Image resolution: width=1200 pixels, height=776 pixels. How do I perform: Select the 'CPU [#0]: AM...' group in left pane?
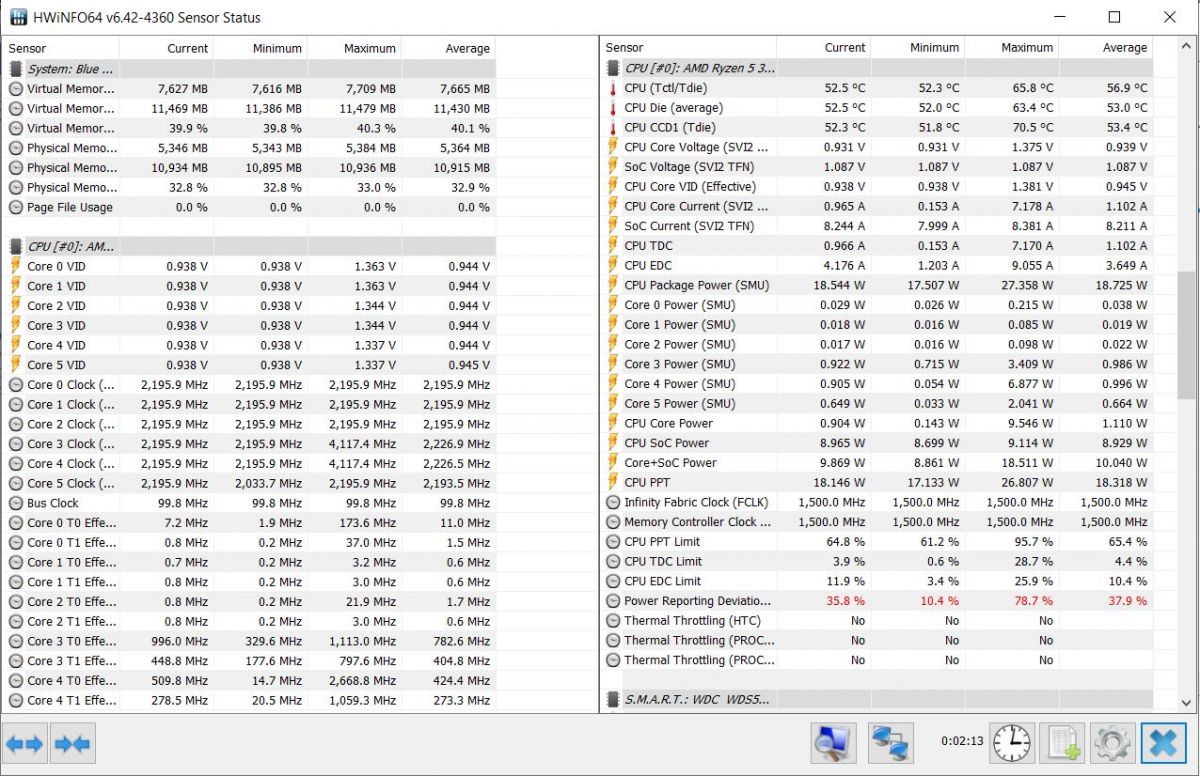click(250, 246)
